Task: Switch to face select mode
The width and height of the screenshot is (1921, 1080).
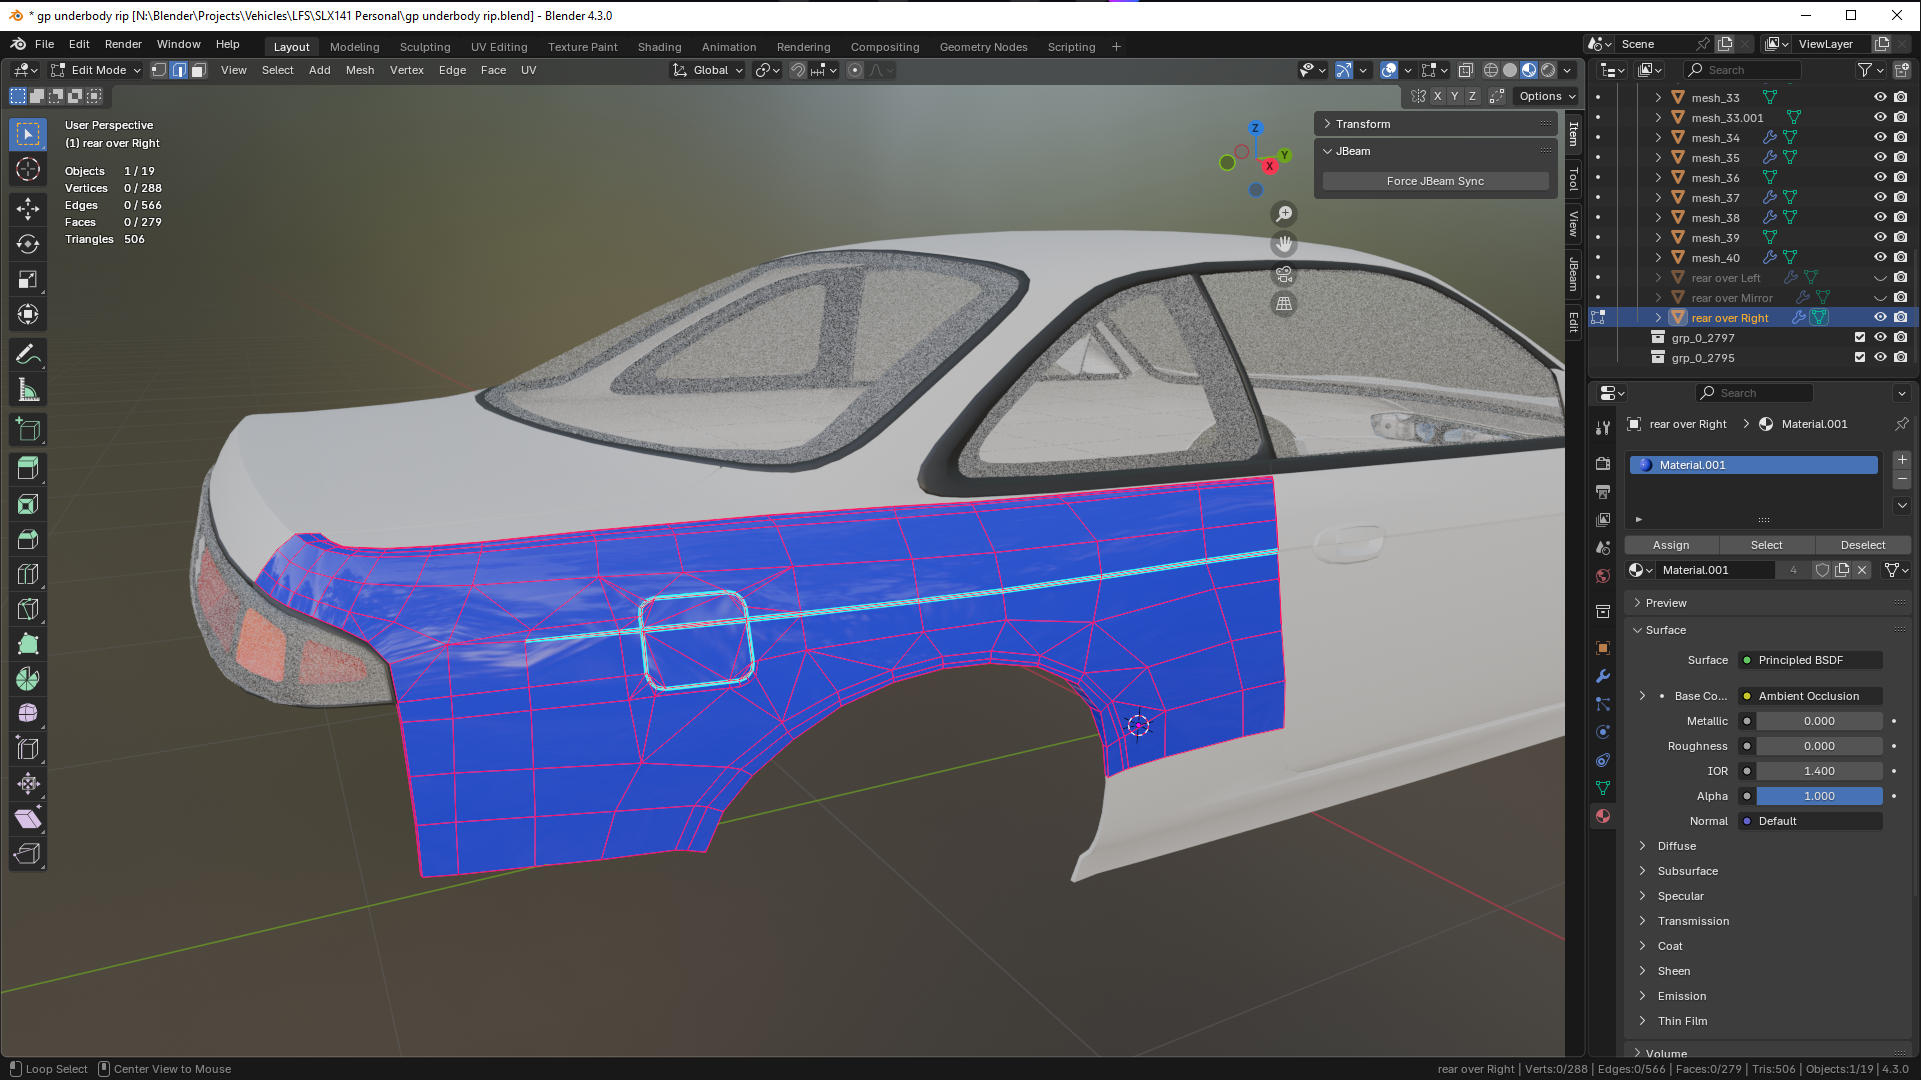Action: 199,70
